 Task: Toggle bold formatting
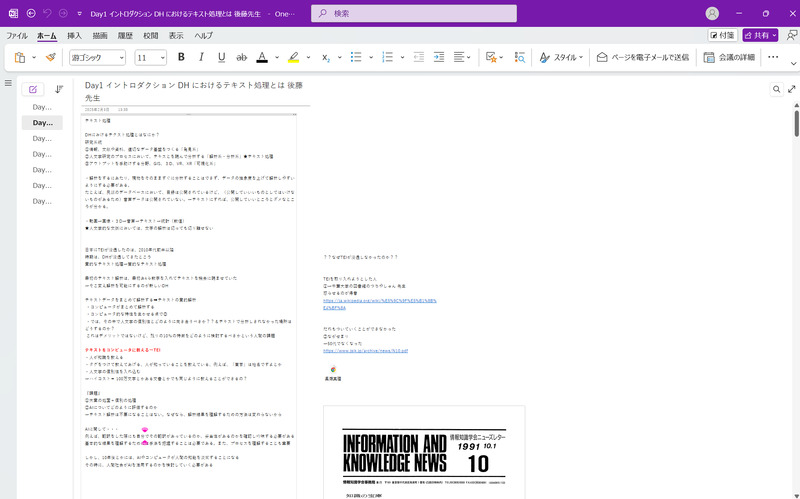tap(181, 58)
